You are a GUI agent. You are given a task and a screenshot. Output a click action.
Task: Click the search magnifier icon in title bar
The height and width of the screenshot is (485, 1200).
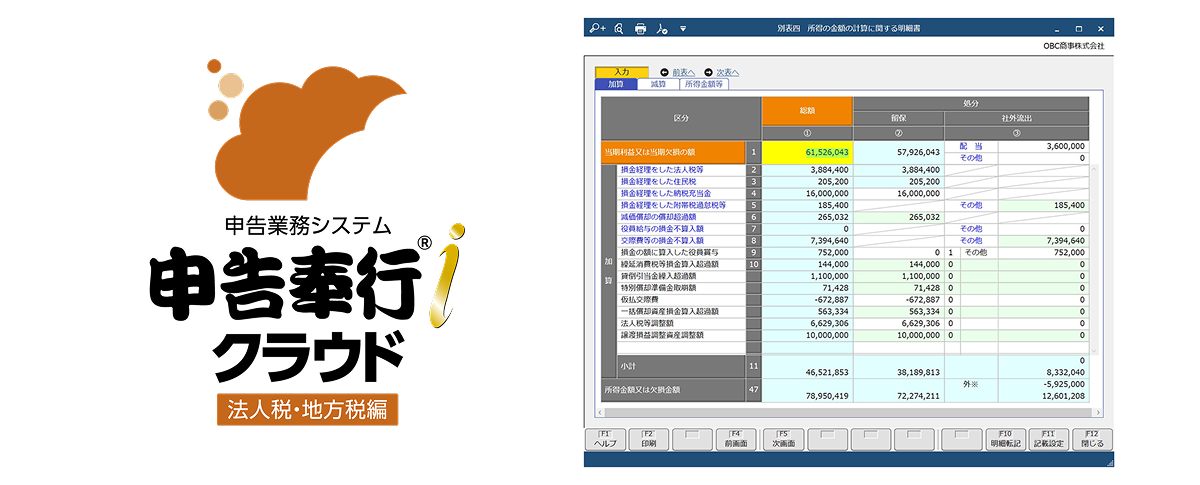click(619, 29)
